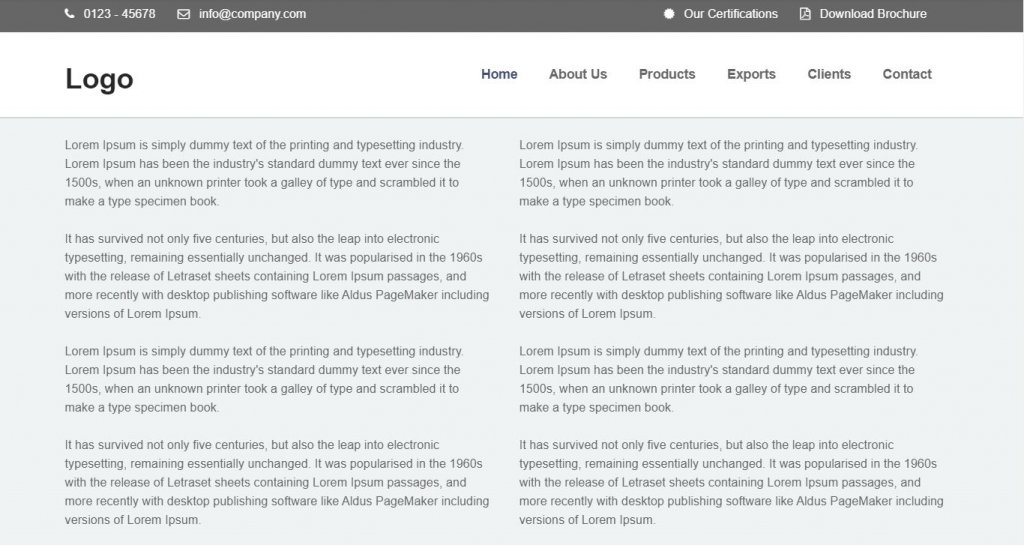Click the envelope email icon
Viewport: 1024px width, 545px height.
click(184, 14)
